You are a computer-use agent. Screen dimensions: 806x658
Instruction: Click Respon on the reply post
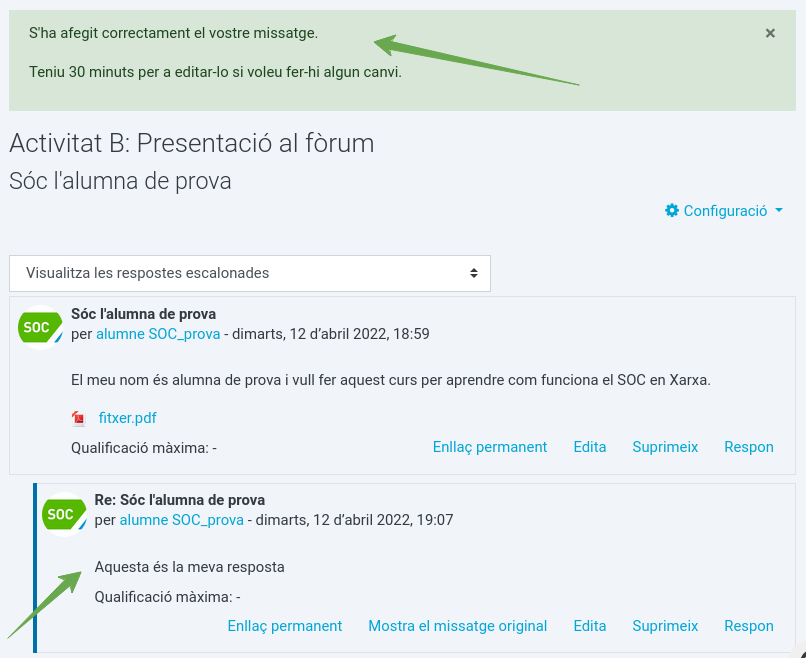pyautogui.click(x=749, y=626)
